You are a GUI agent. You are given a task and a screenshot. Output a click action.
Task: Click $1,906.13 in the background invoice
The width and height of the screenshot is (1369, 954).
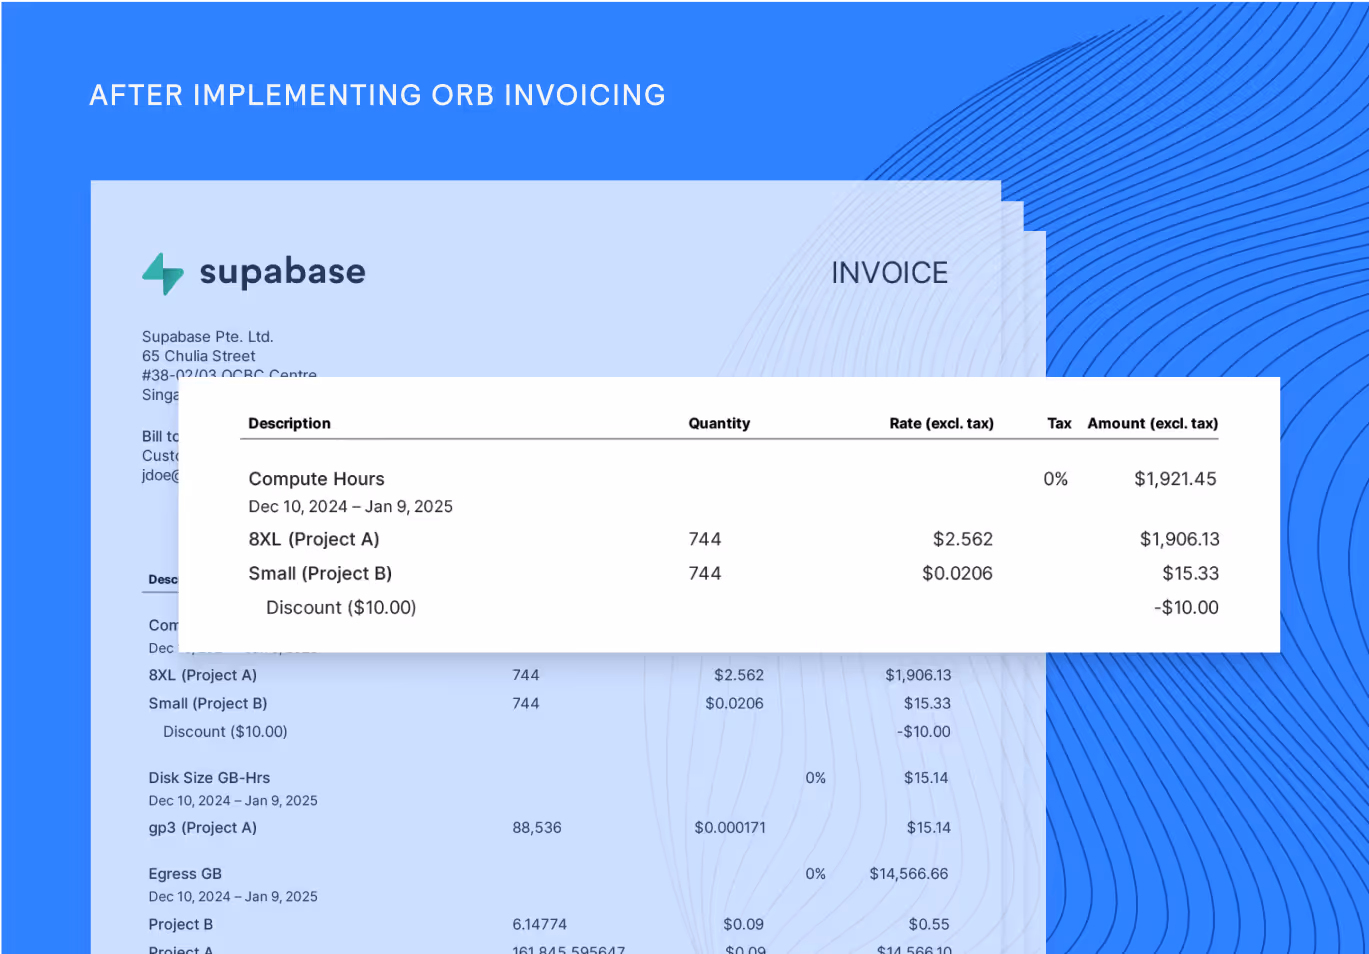click(x=918, y=675)
